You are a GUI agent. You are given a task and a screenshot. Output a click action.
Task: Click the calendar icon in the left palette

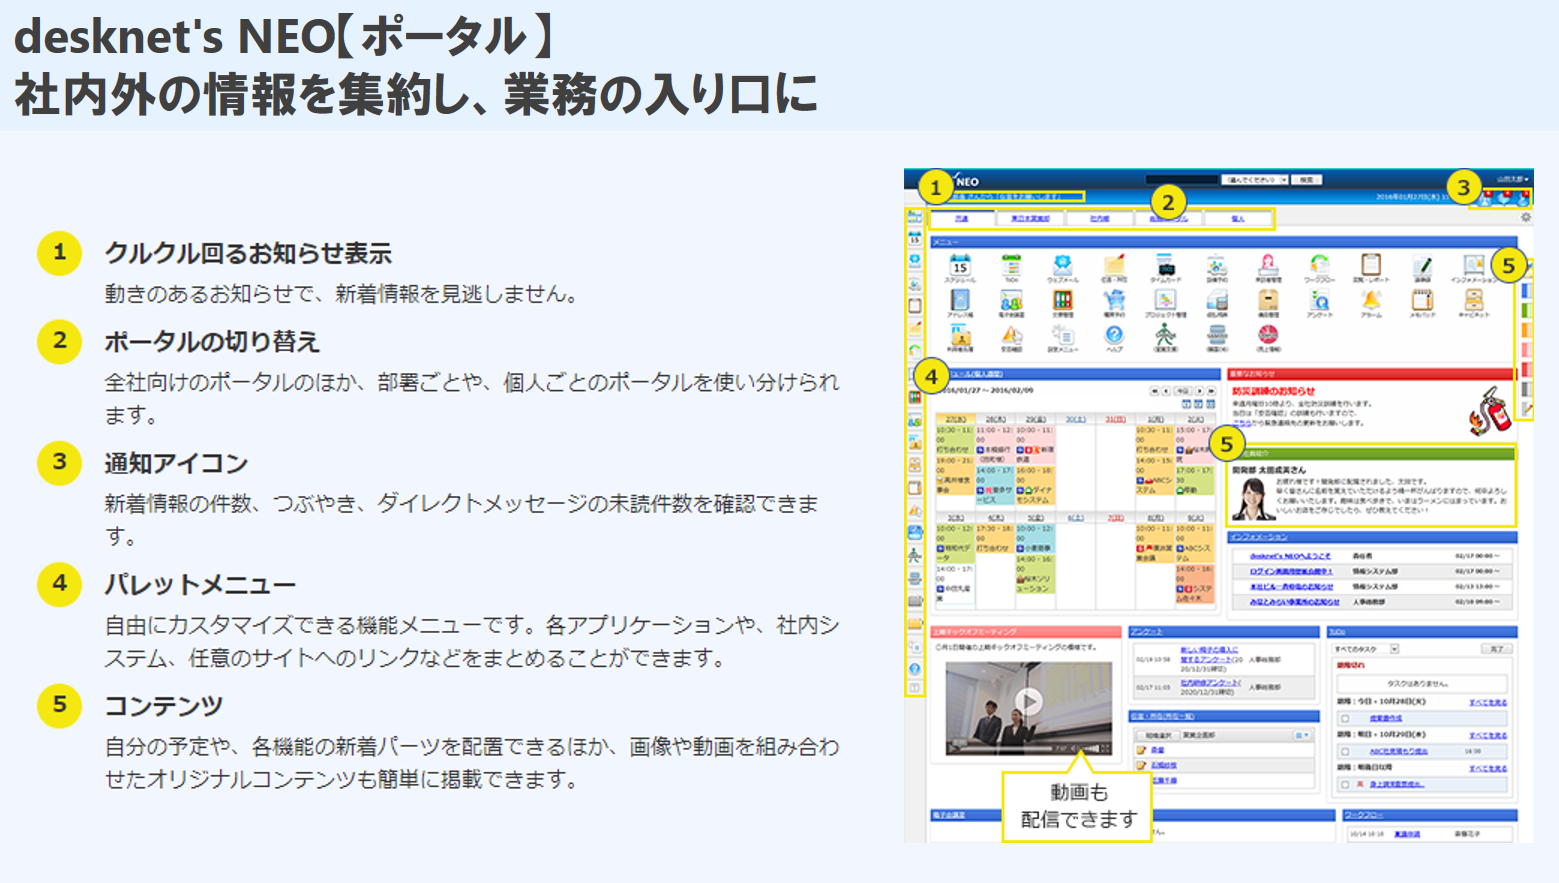pos(914,238)
